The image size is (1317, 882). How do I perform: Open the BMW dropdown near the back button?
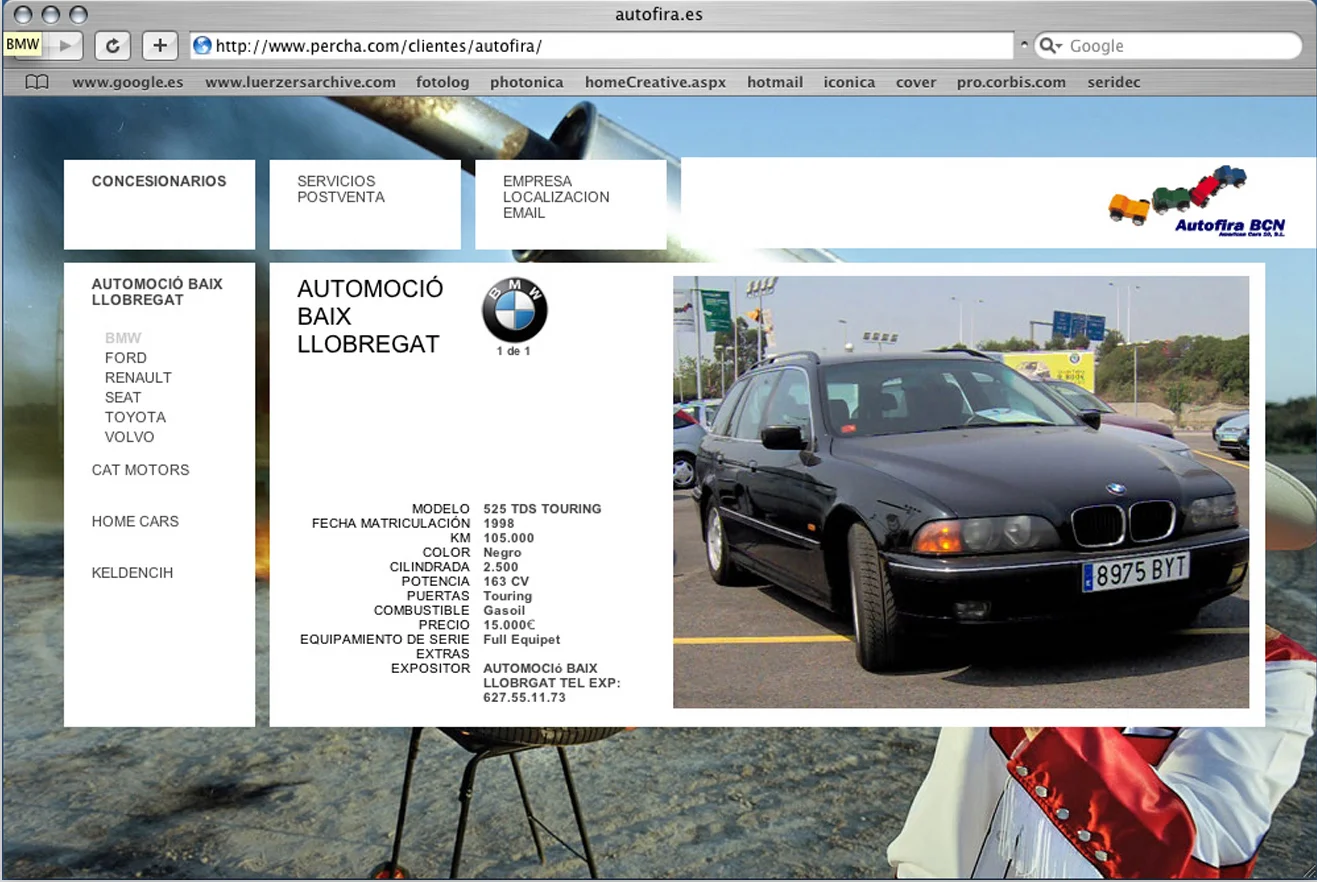(21, 43)
